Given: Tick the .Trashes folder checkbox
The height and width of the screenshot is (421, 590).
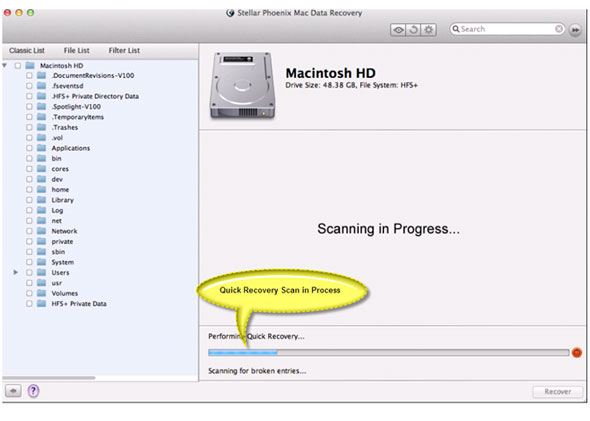Looking at the screenshot, I should tap(29, 127).
